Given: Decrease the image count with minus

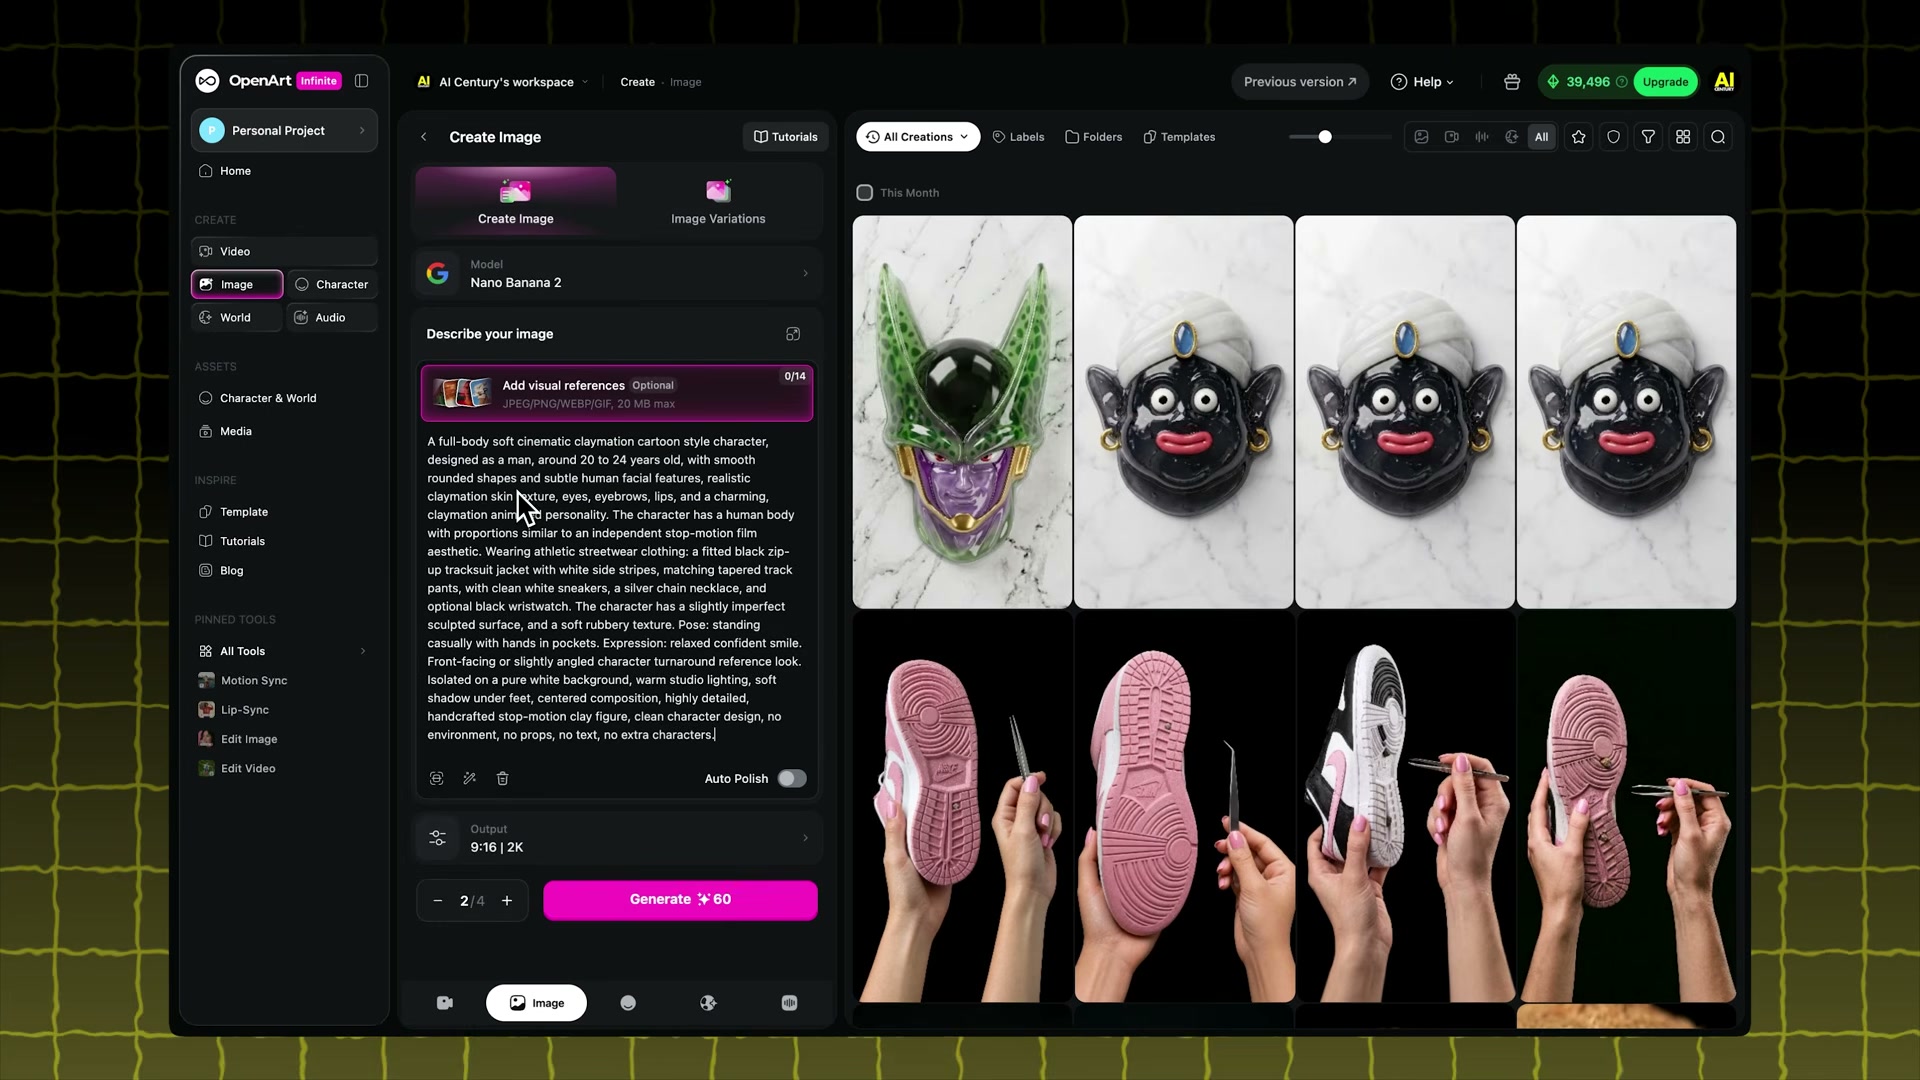Looking at the screenshot, I should click(437, 901).
